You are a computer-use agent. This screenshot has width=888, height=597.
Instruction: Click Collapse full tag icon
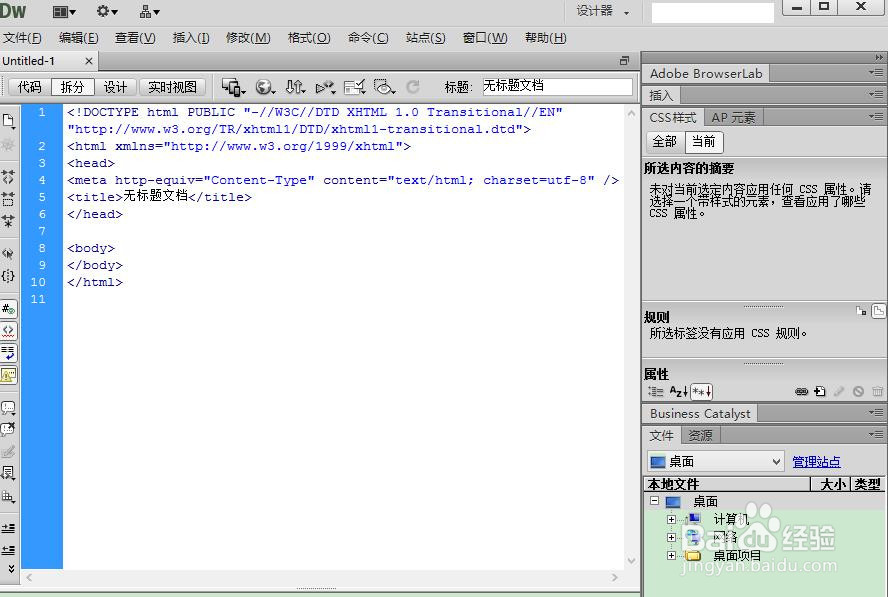[x=8, y=177]
